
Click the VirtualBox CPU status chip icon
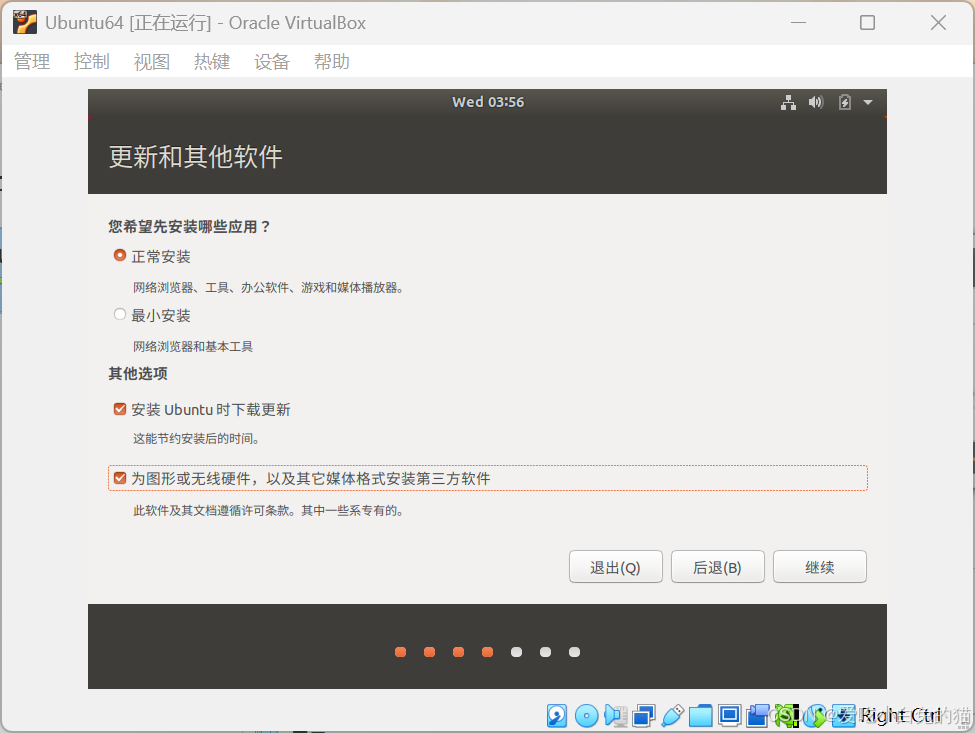[x=787, y=716]
